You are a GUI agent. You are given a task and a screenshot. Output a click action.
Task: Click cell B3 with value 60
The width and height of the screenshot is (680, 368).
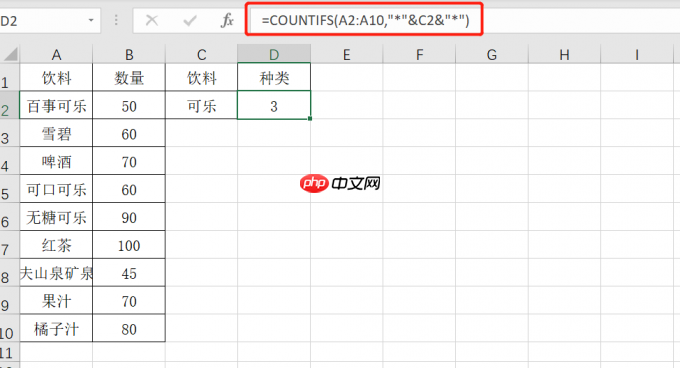click(x=129, y=133)
